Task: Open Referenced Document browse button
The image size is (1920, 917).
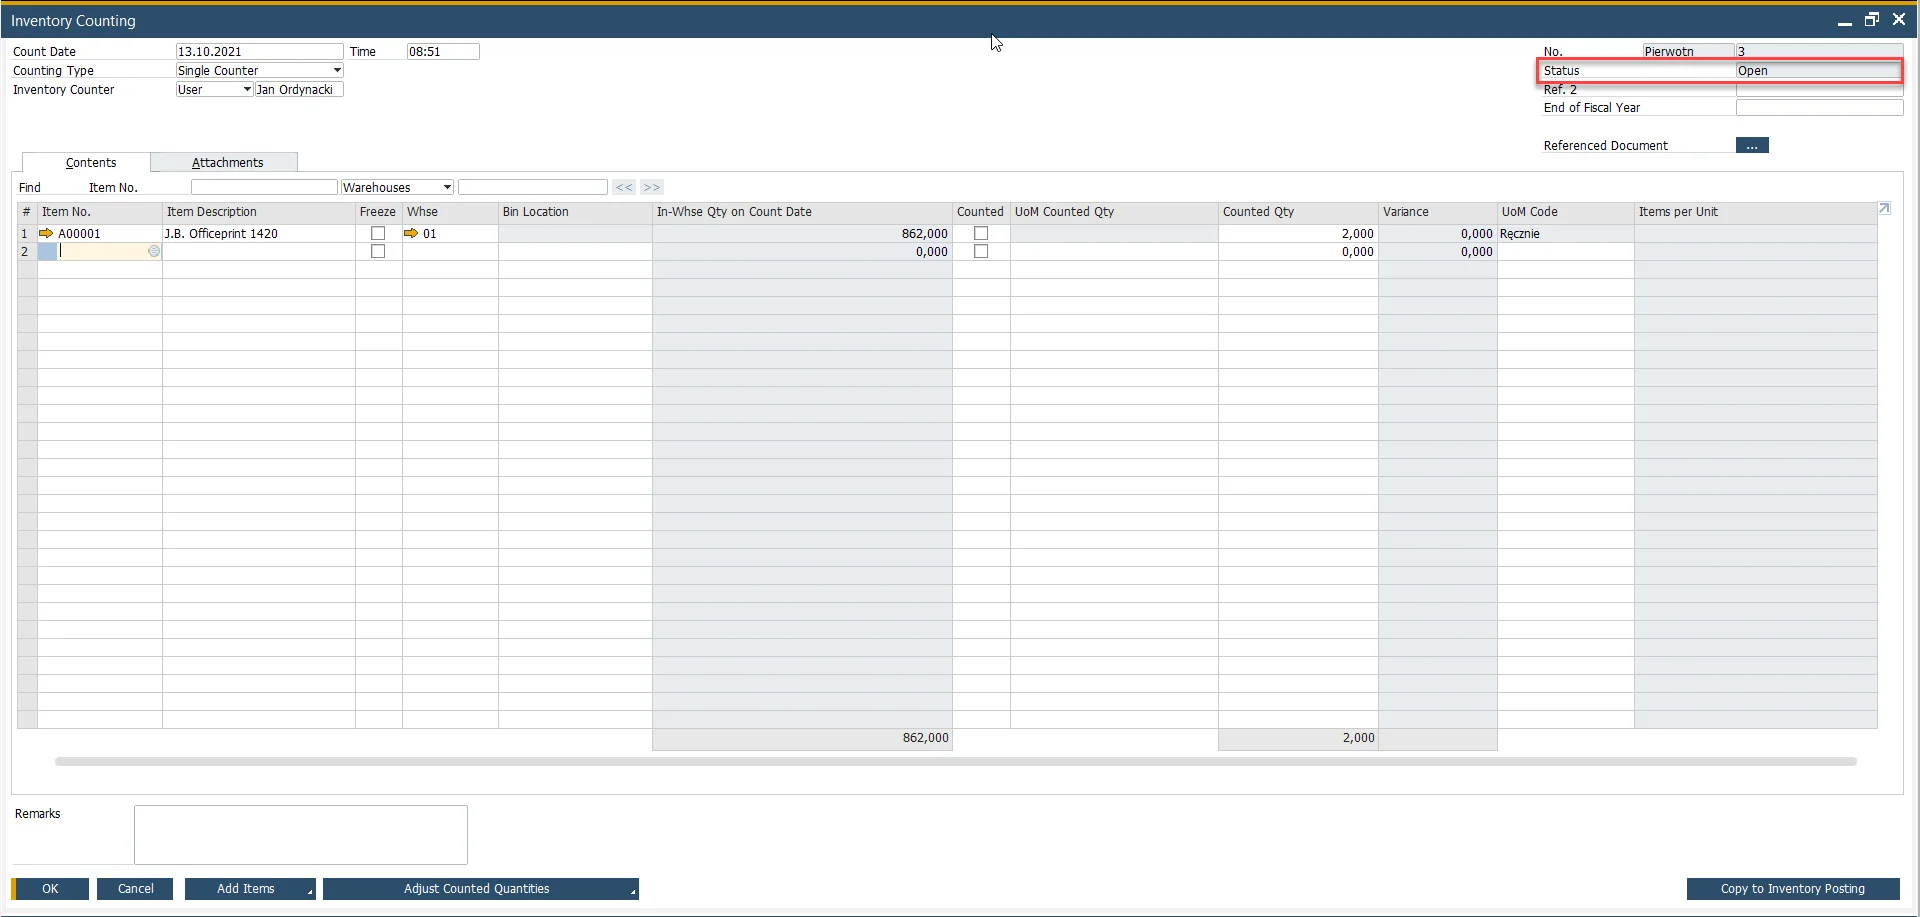Action: click(1751, 146)
